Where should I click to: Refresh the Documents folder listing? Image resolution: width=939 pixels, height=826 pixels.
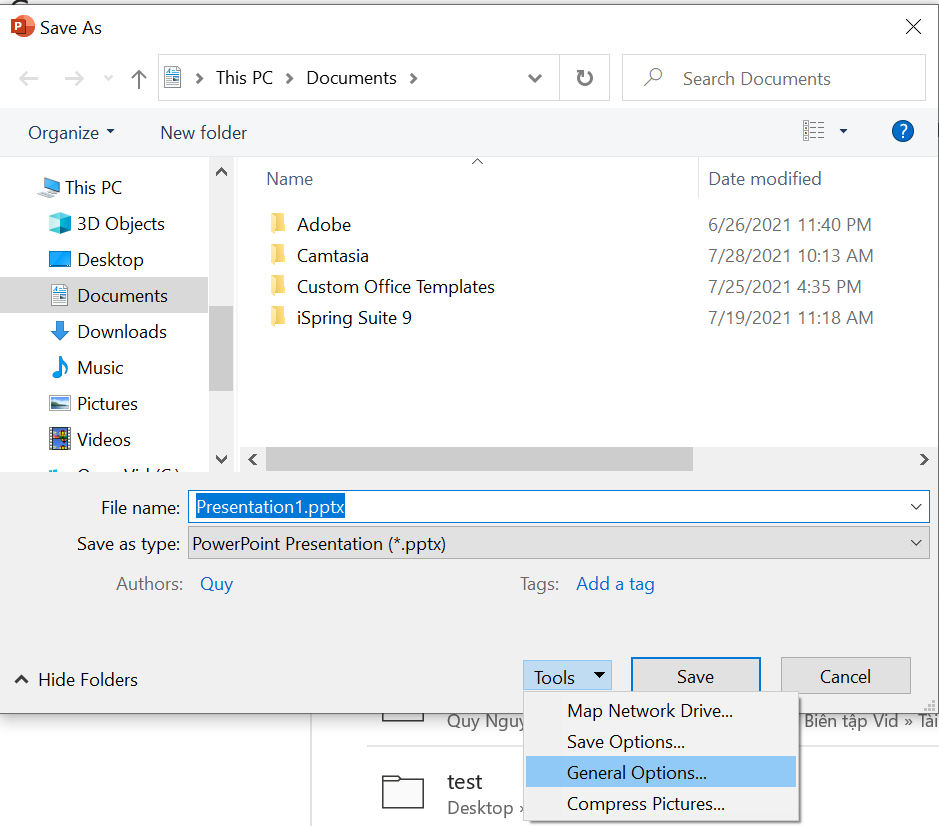pyautogui.click(x=584, y=78)
